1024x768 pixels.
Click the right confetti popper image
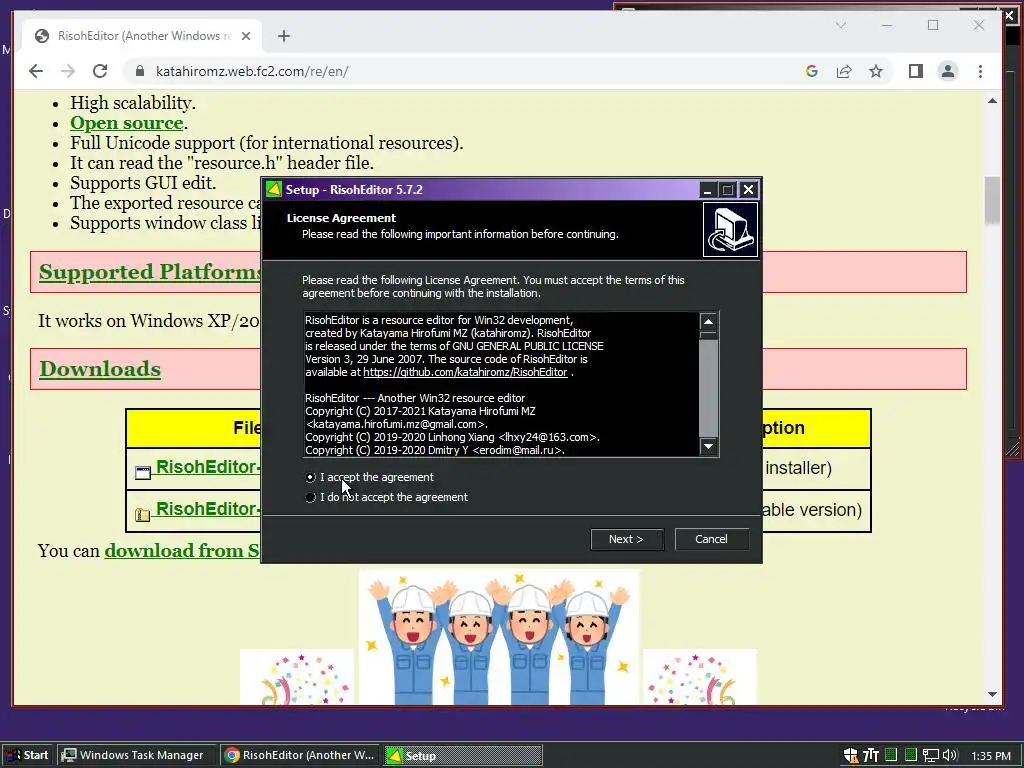click(x=699, y=677)
